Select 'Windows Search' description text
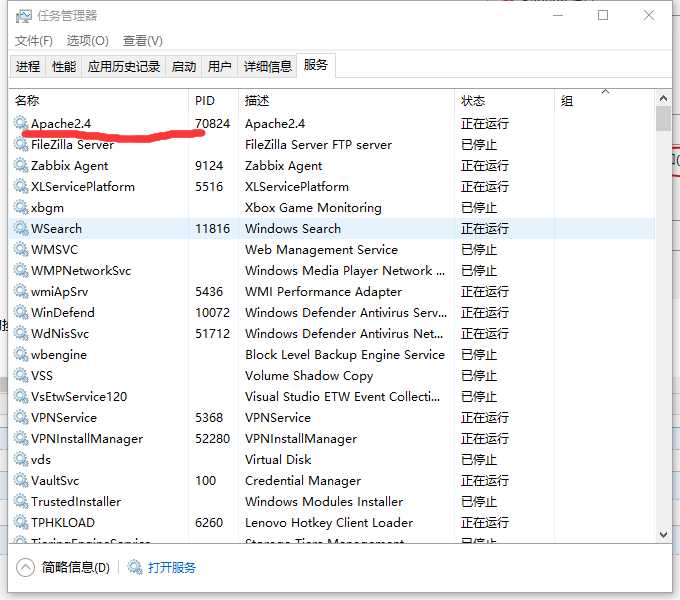The image size is (680, 600). tap(293, 228)
